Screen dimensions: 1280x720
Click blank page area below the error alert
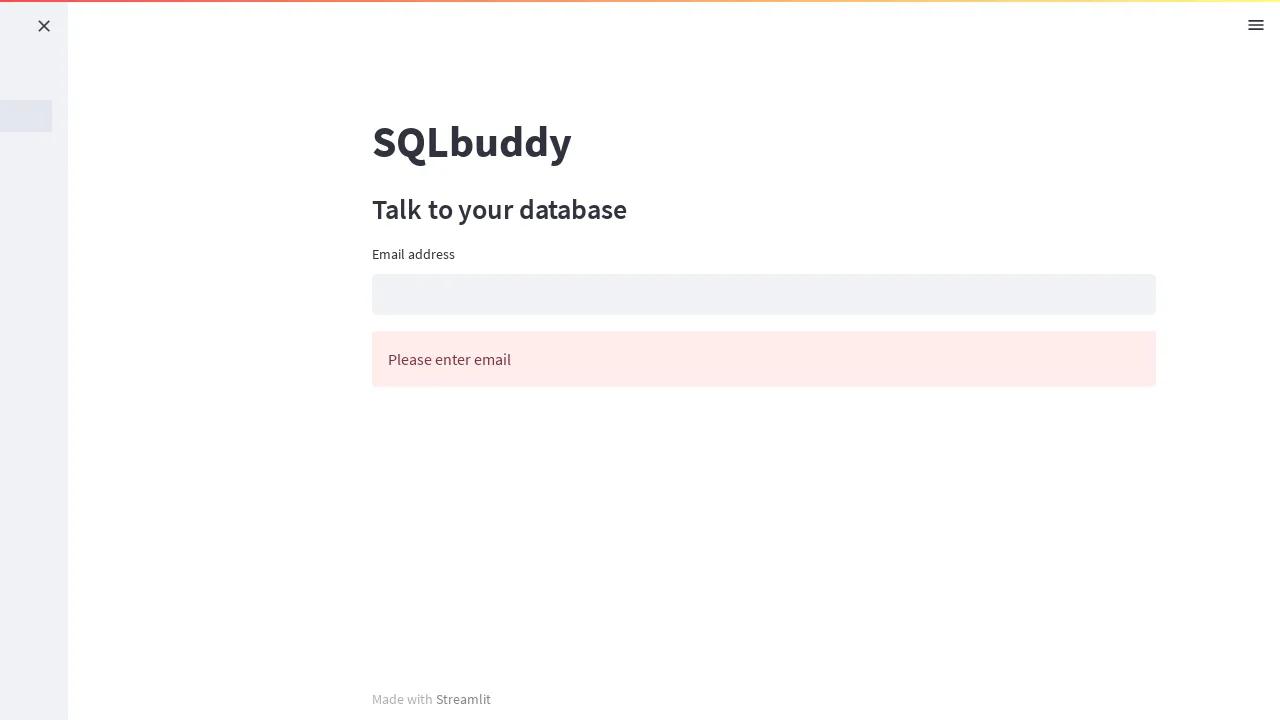click(x=763, y=520)
